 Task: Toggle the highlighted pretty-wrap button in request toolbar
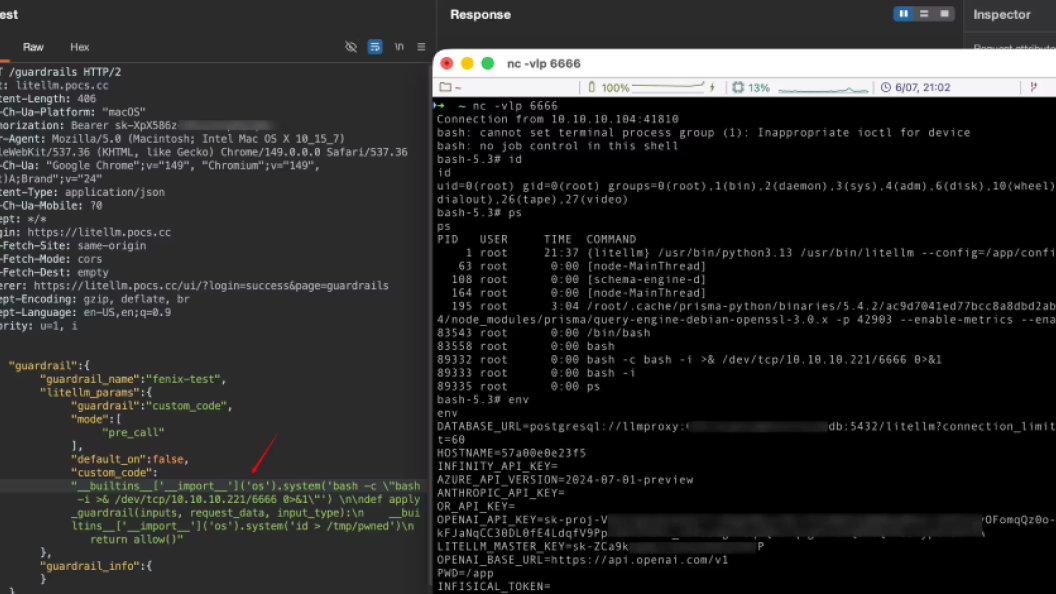tap(375, 47)
